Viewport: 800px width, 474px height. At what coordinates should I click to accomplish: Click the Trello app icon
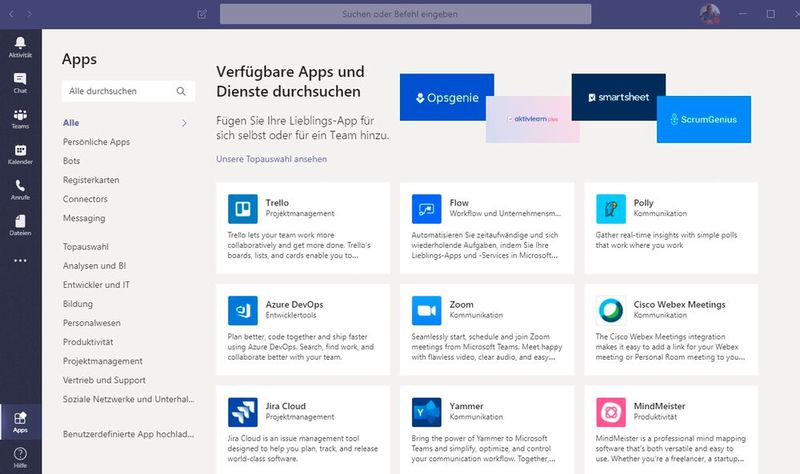tap(243, 208)
